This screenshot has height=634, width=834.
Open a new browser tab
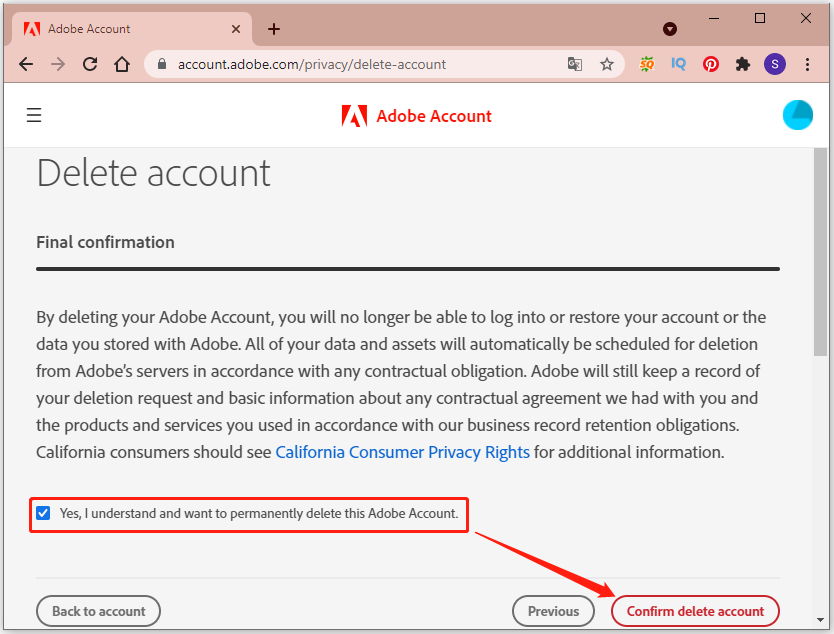click(273, 29)
